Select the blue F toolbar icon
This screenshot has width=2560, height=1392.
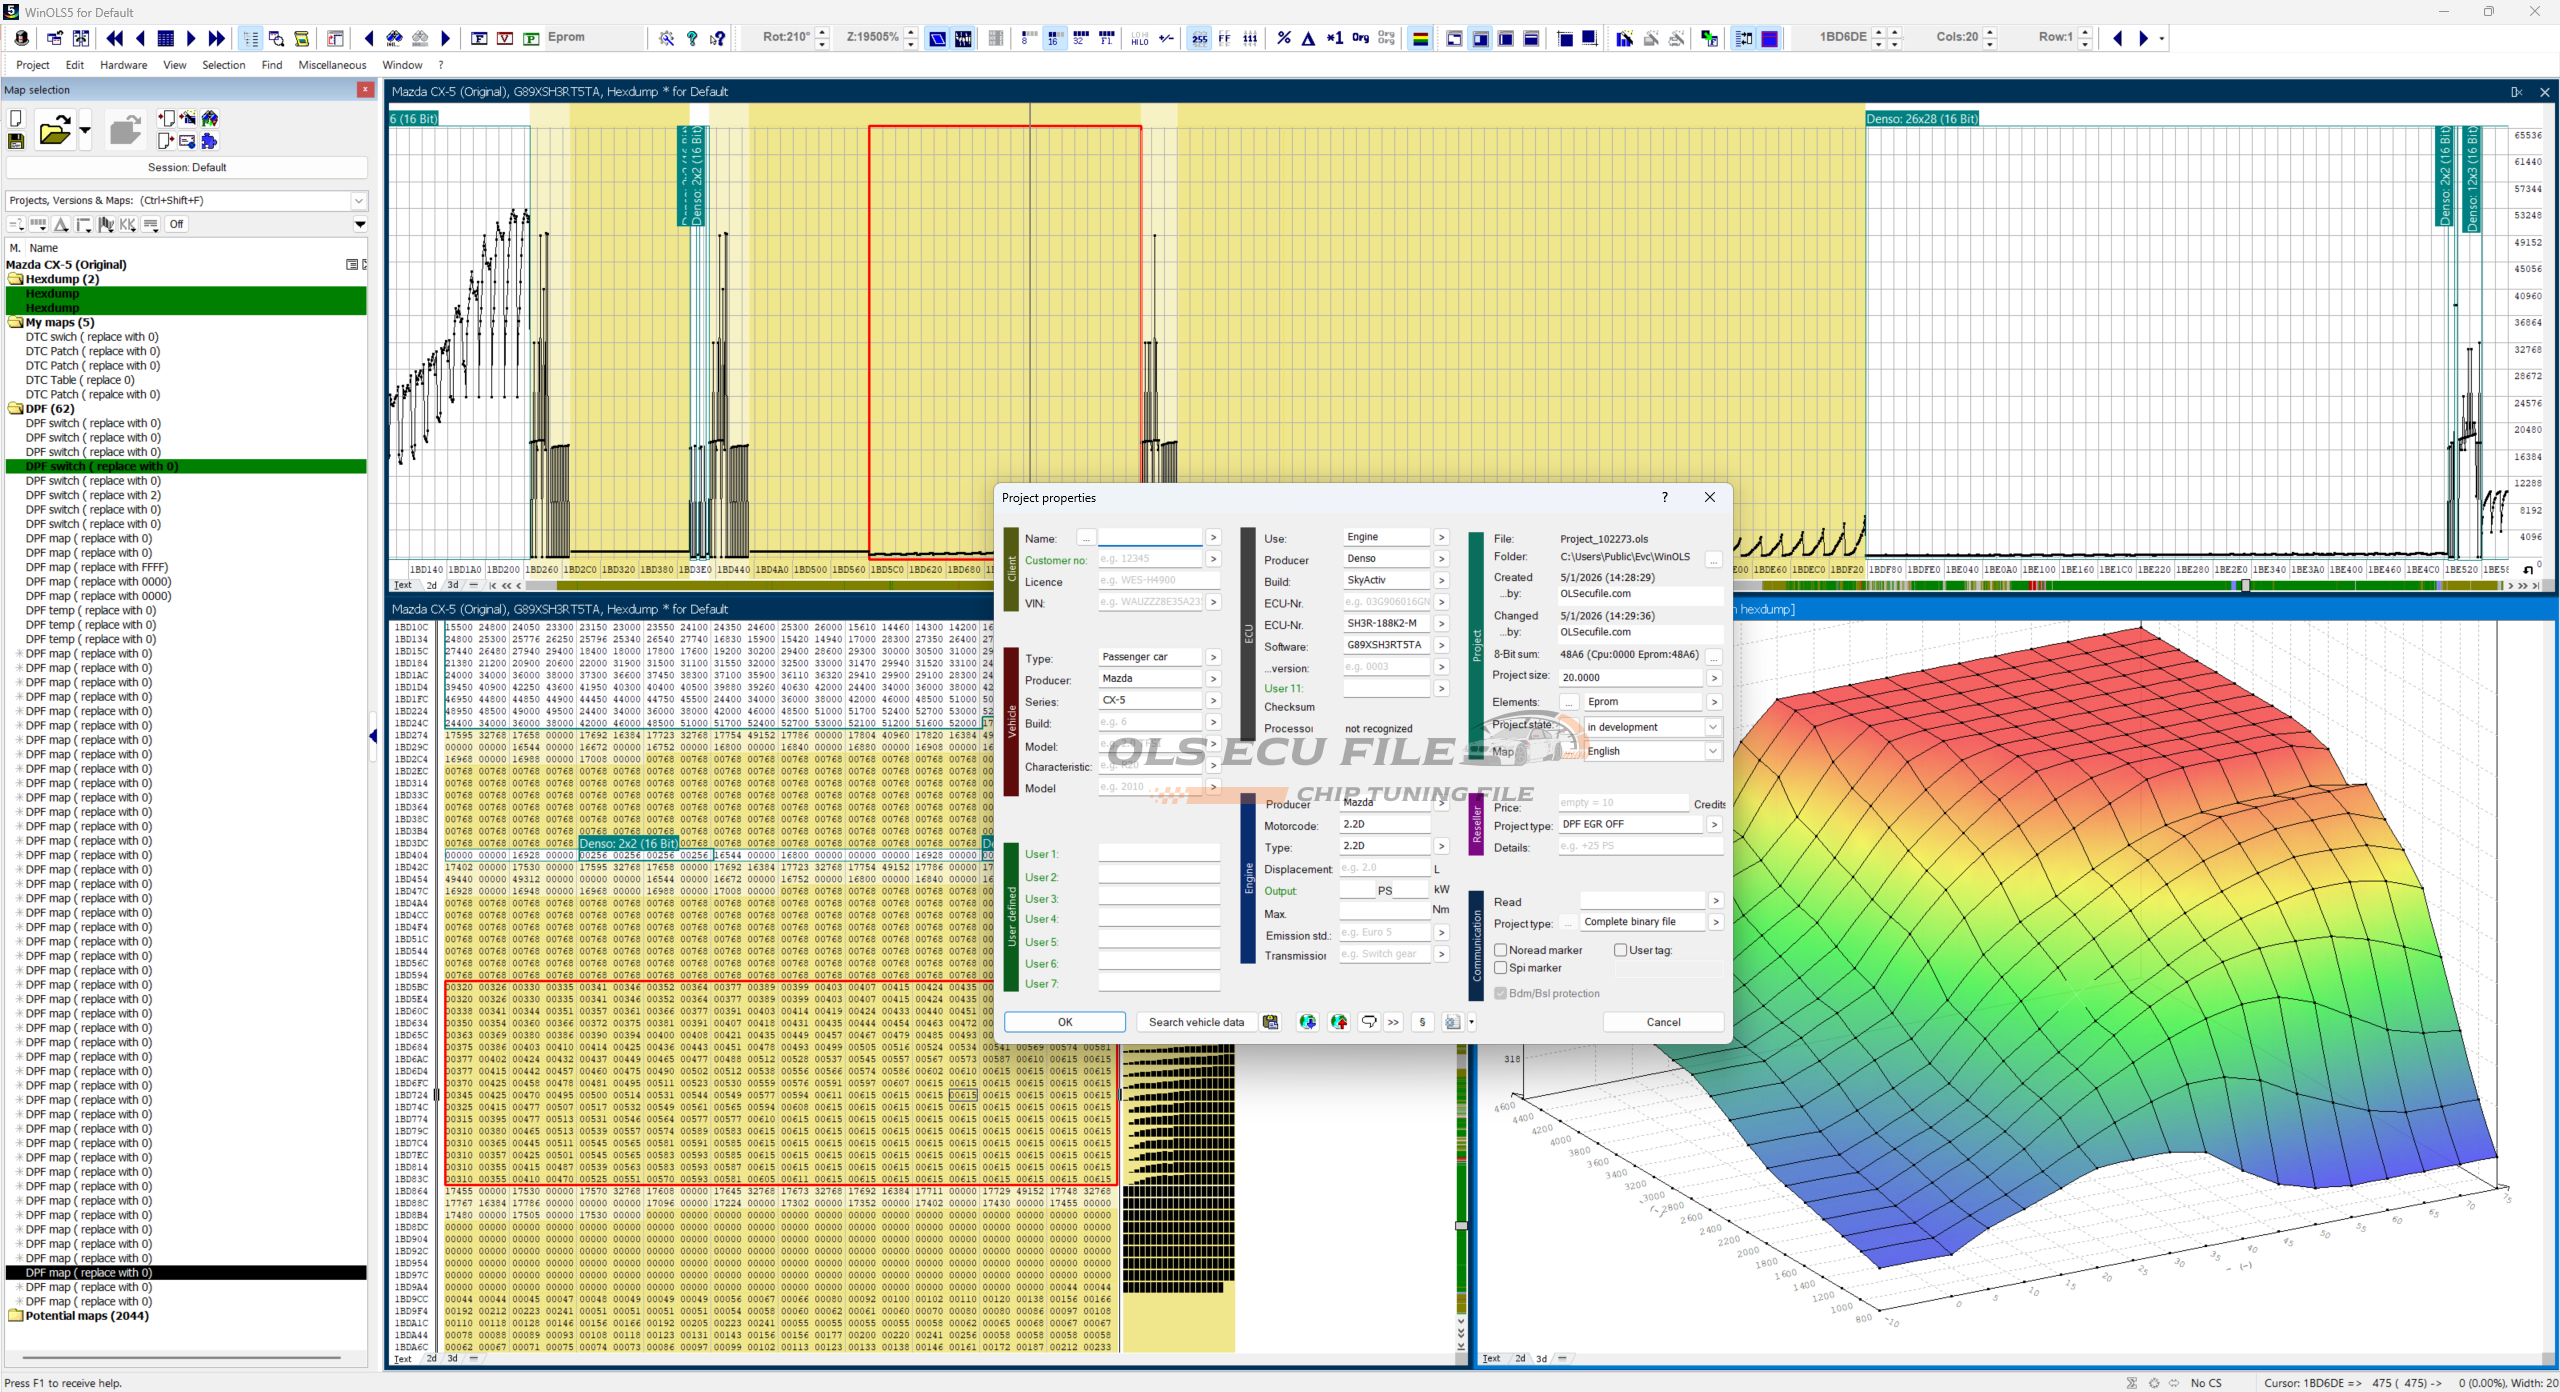point(479,38)
